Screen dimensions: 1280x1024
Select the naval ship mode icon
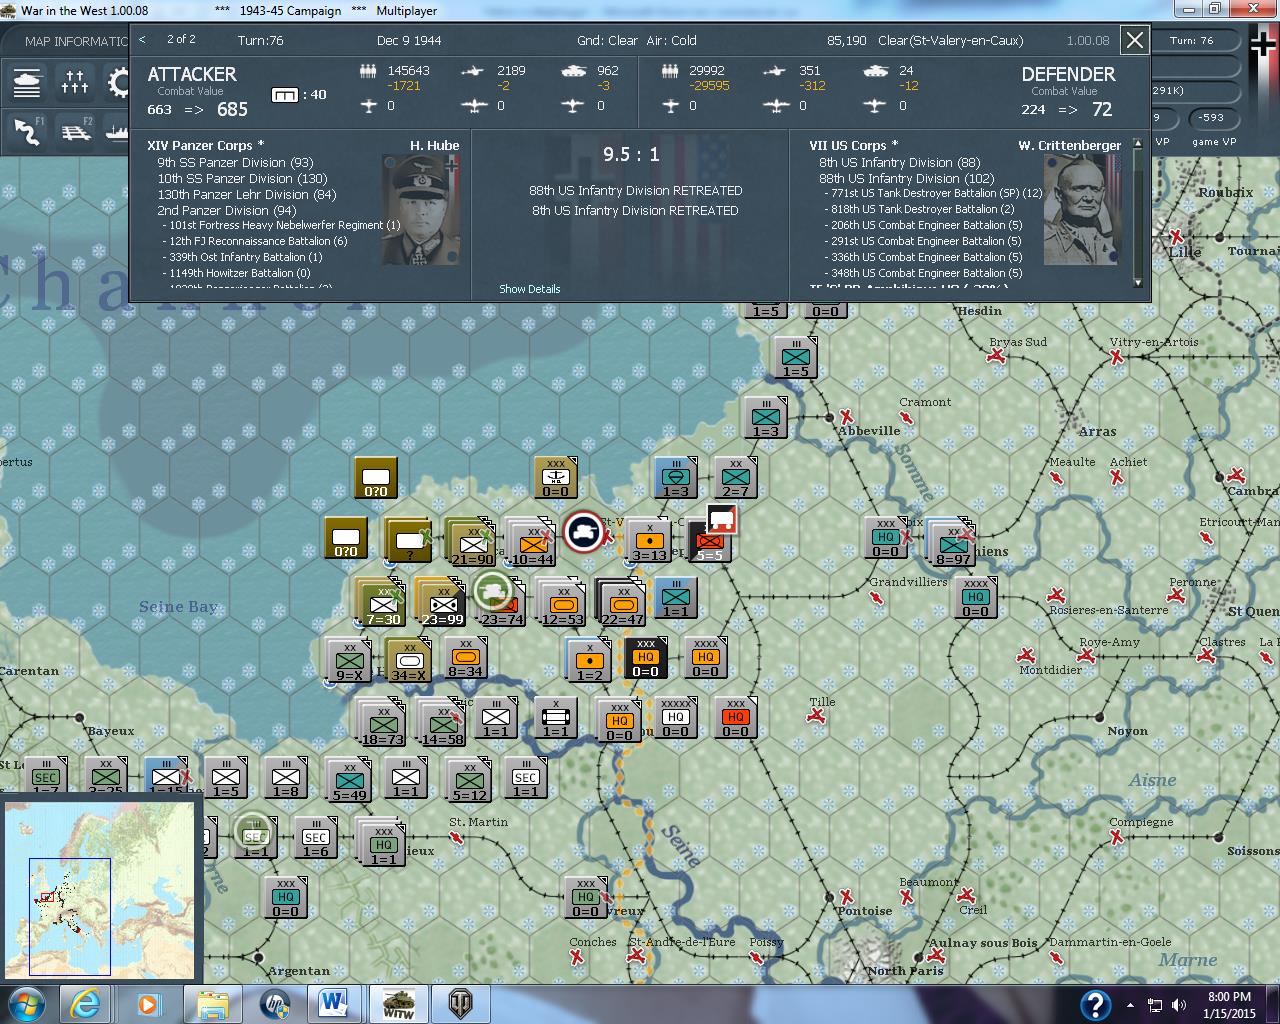point(116,131)
